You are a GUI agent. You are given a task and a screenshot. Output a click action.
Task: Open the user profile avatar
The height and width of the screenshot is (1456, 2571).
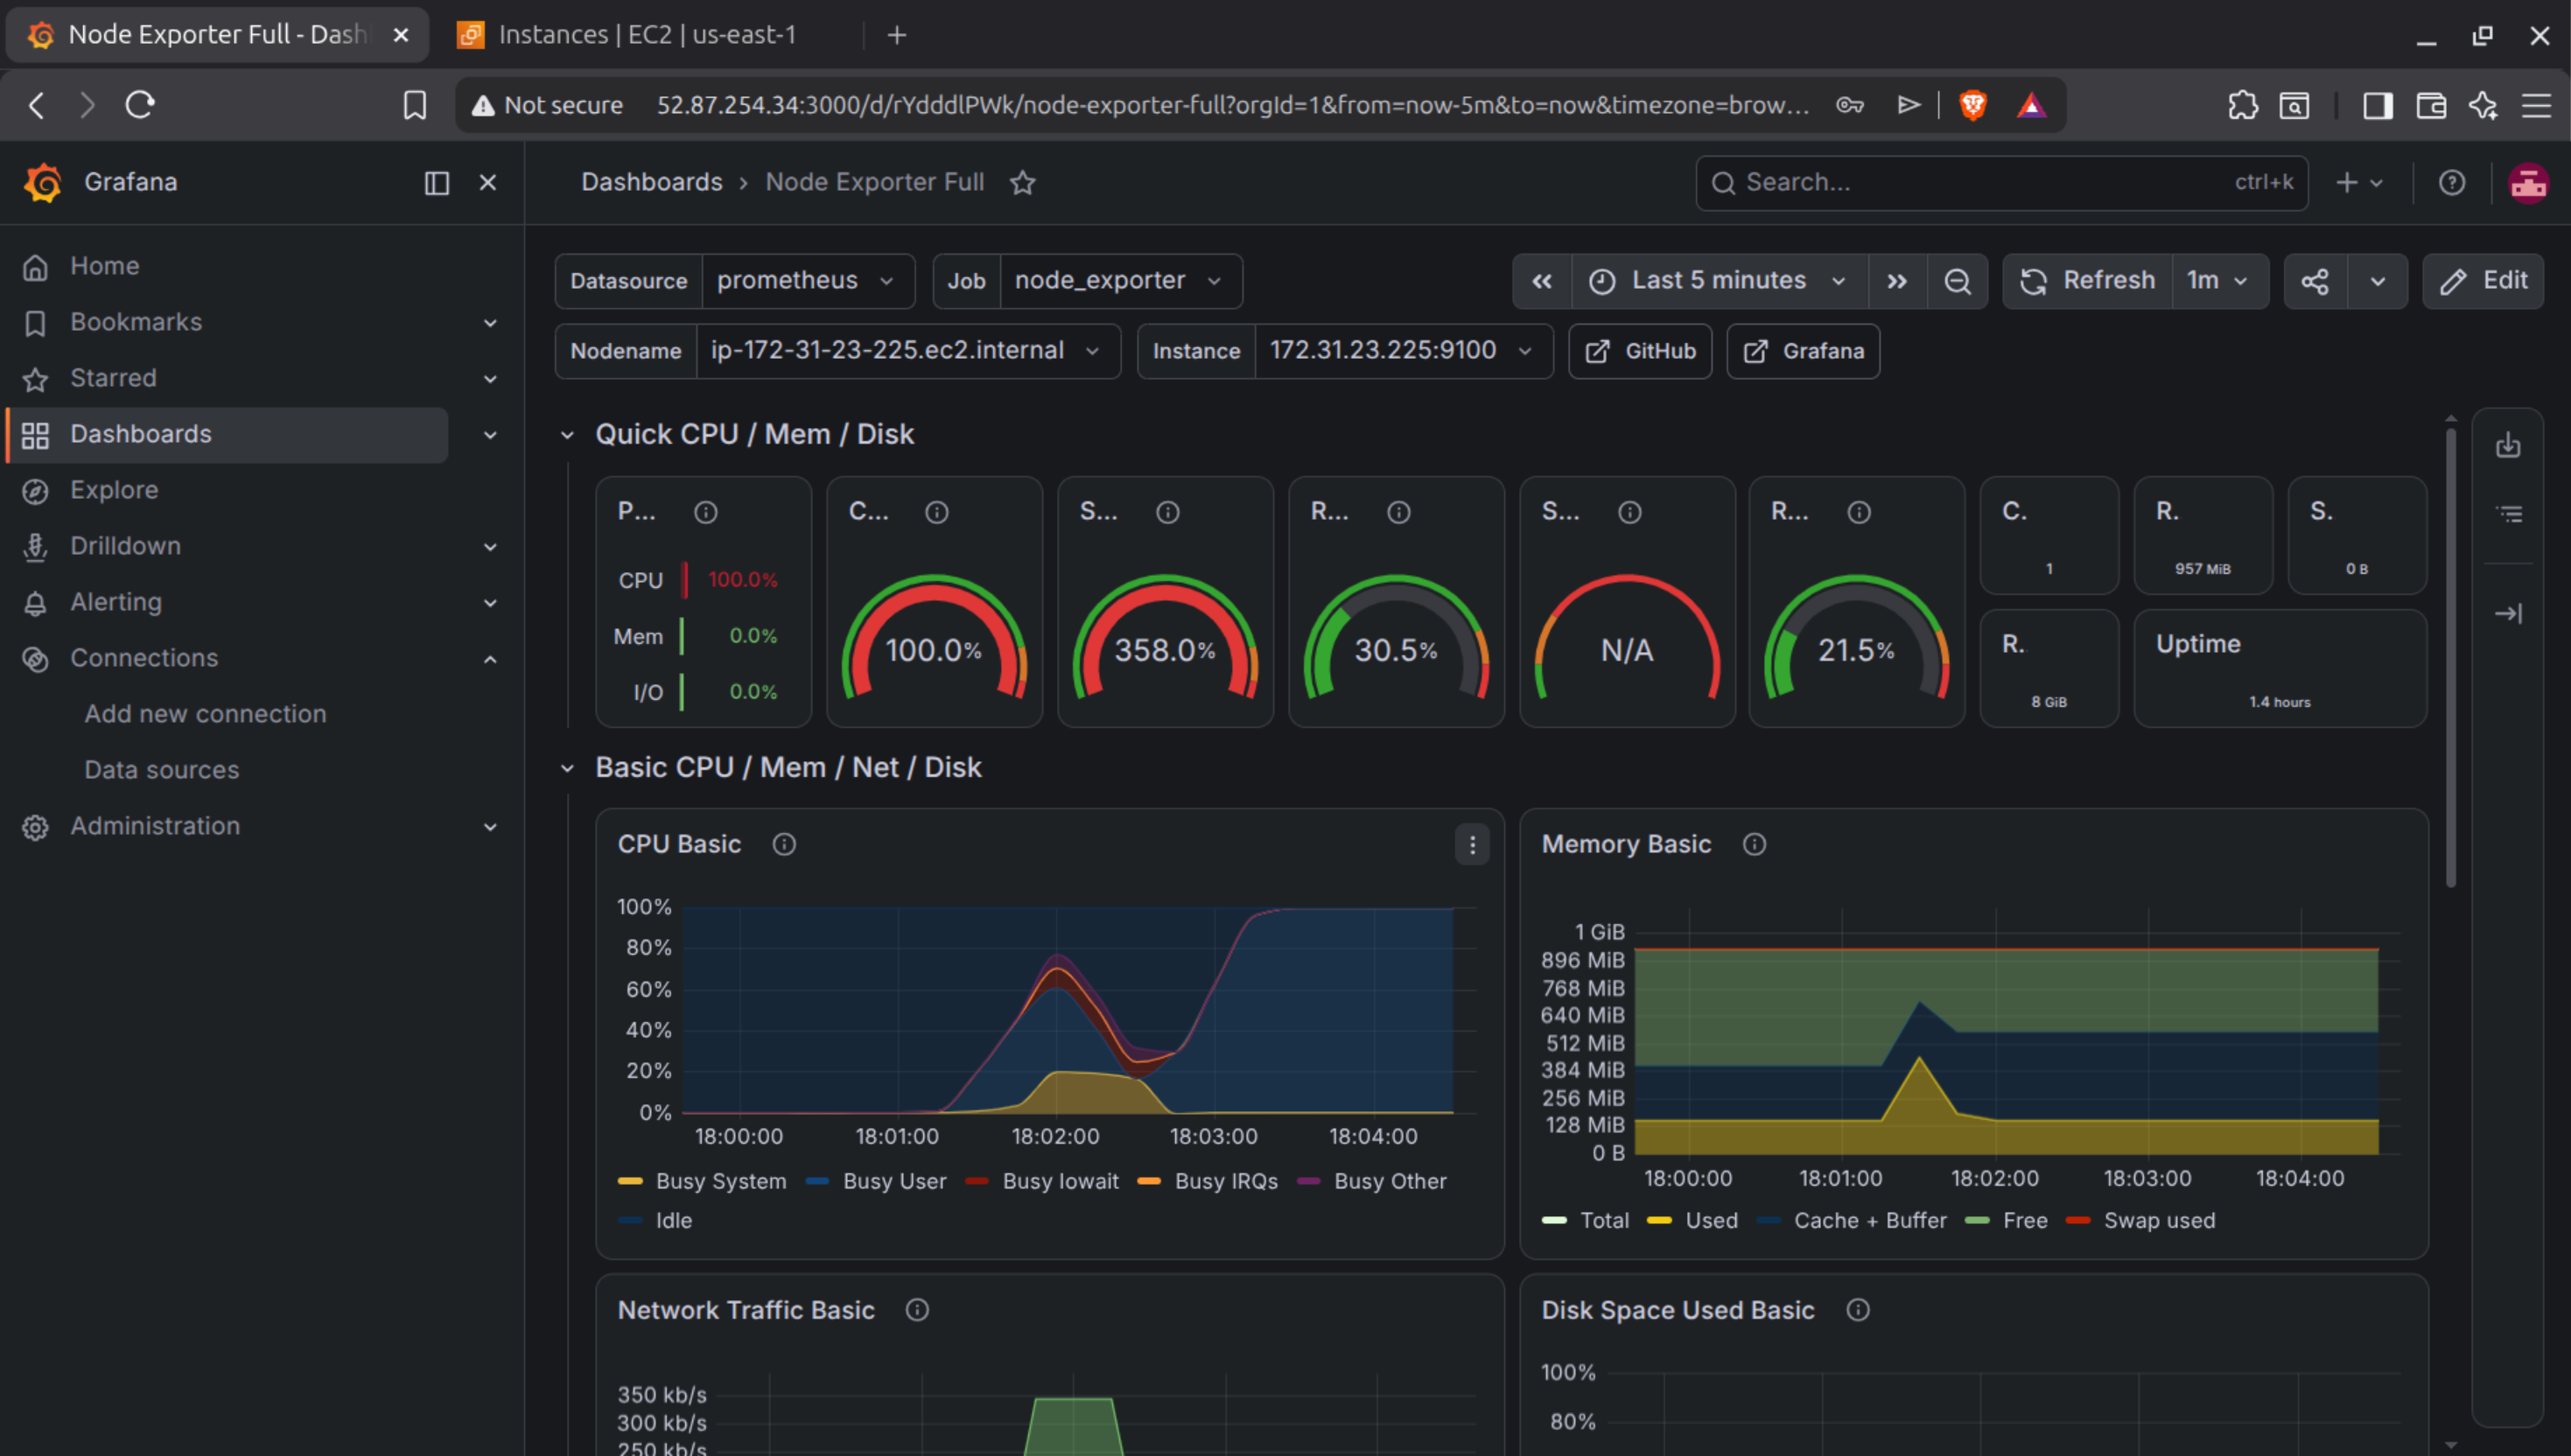coord(2528,183)
